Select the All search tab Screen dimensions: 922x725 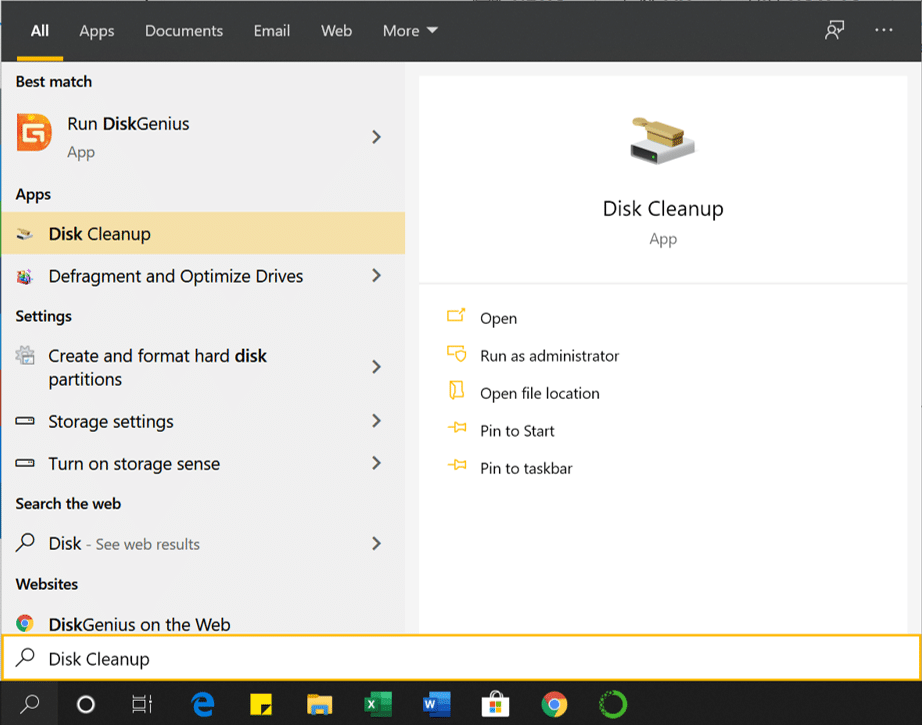click(x=39, y=31)
